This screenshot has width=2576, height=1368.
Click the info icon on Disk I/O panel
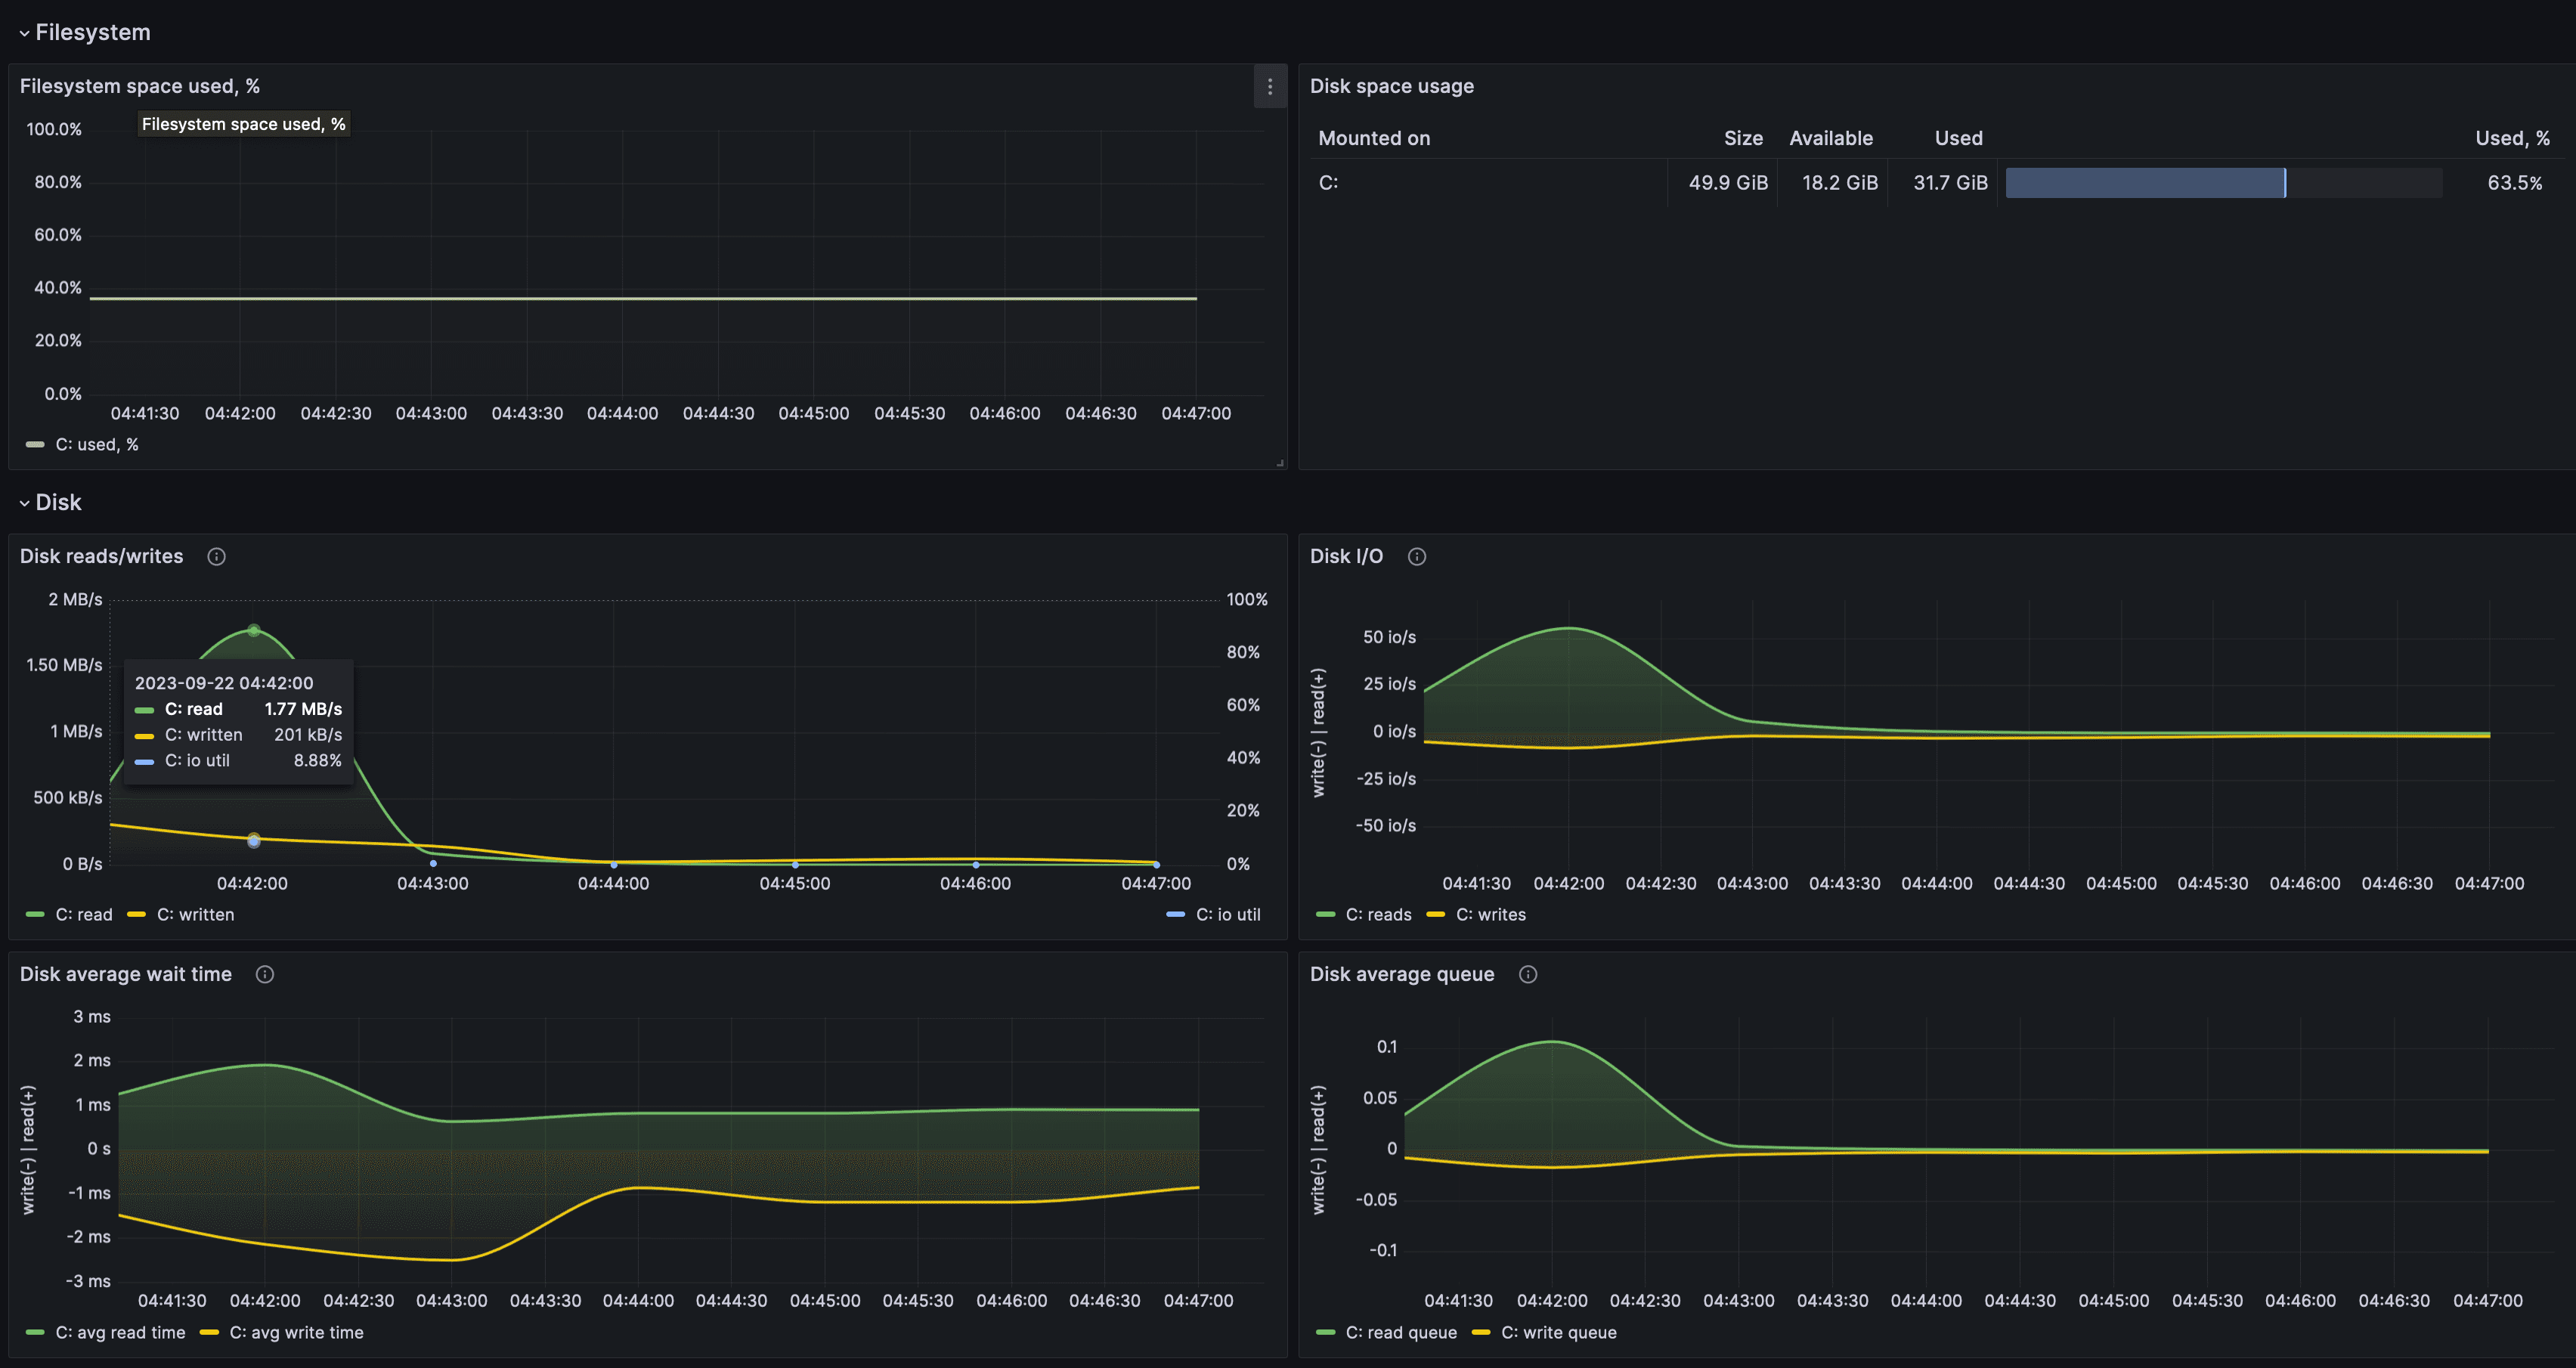pos(1417,556)
